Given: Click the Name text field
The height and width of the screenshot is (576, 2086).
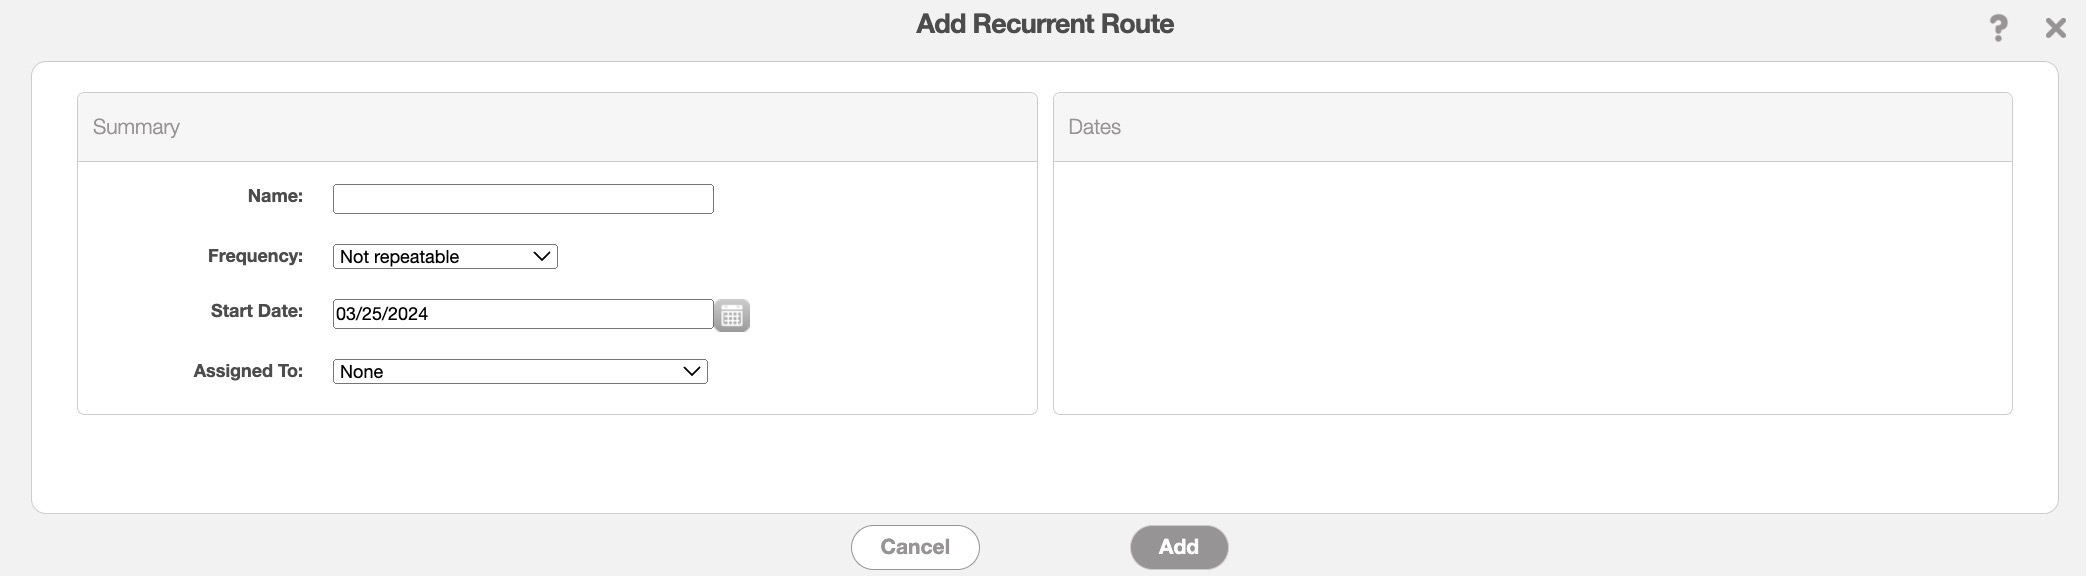Looking at the screenshot, I should tap(523, 199).
